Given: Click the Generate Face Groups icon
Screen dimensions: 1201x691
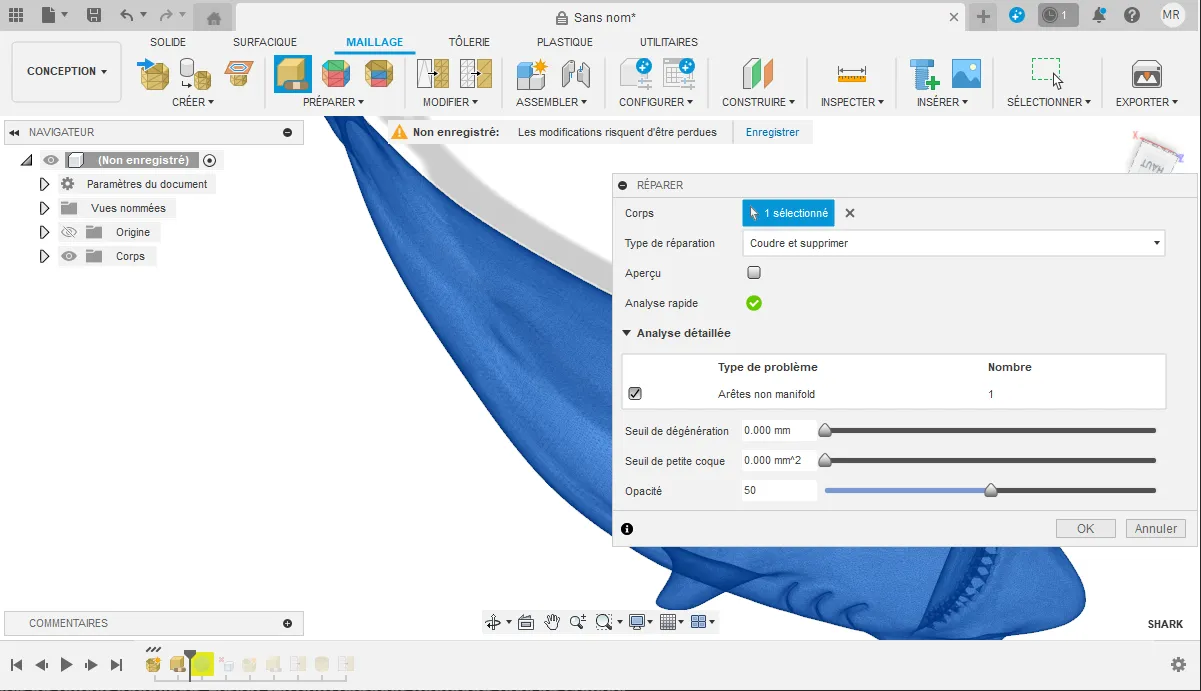Looking at the screenshot, I should pyautogui.click(x=336, y=74).
